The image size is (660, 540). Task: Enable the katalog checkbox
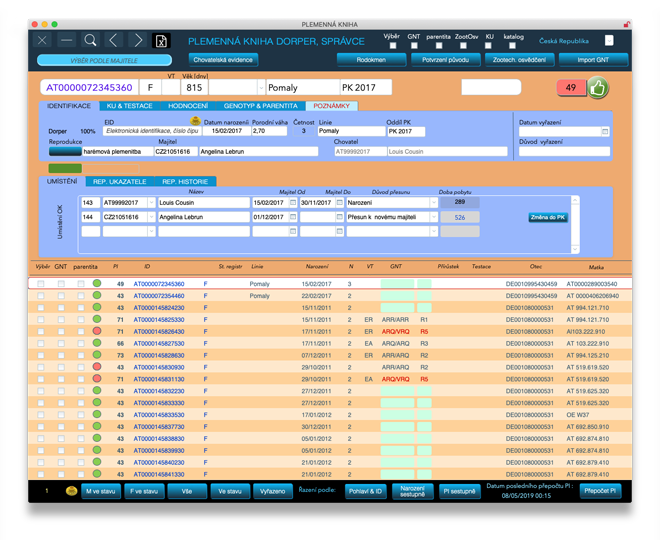[512, 45]
